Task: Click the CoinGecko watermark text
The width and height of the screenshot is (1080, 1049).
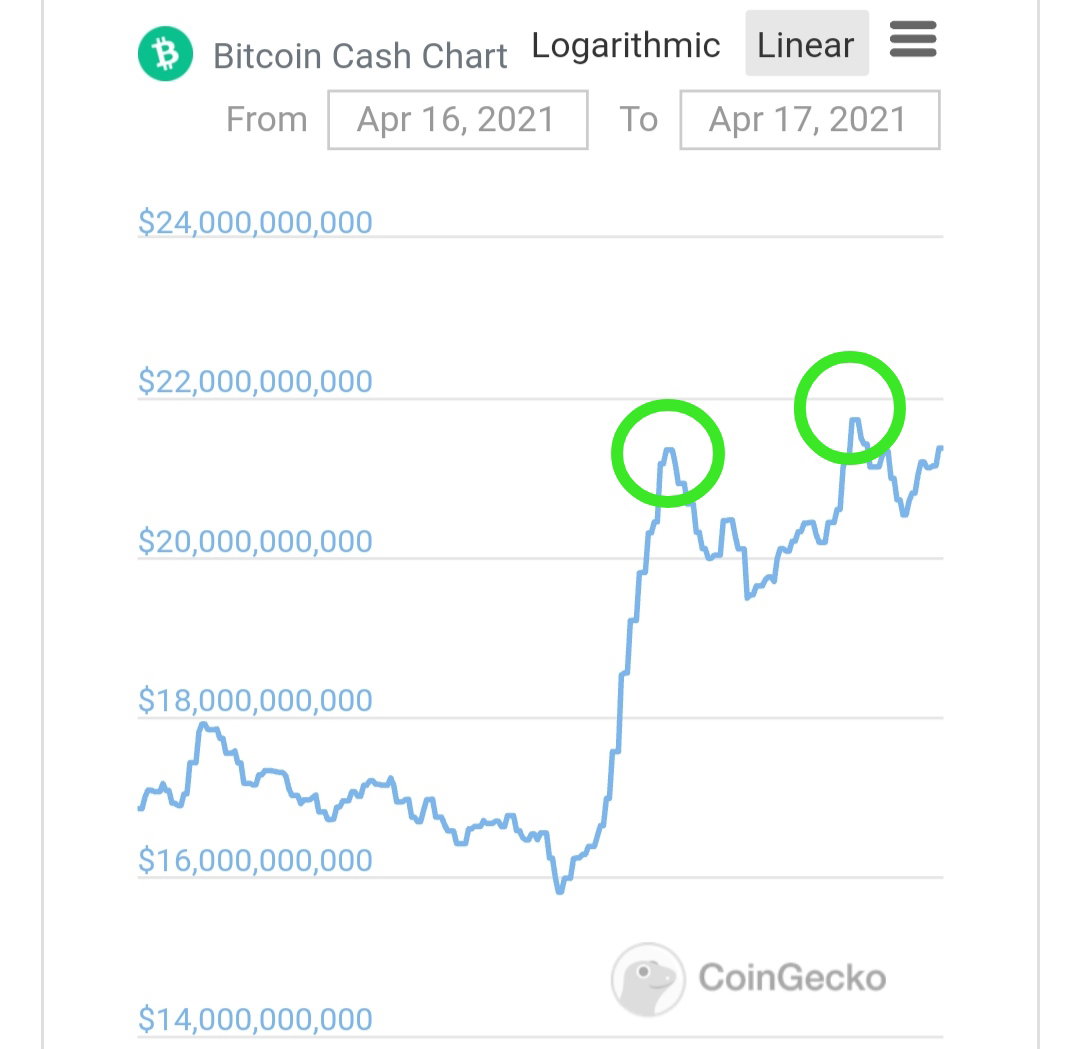Action: [792, 977]
